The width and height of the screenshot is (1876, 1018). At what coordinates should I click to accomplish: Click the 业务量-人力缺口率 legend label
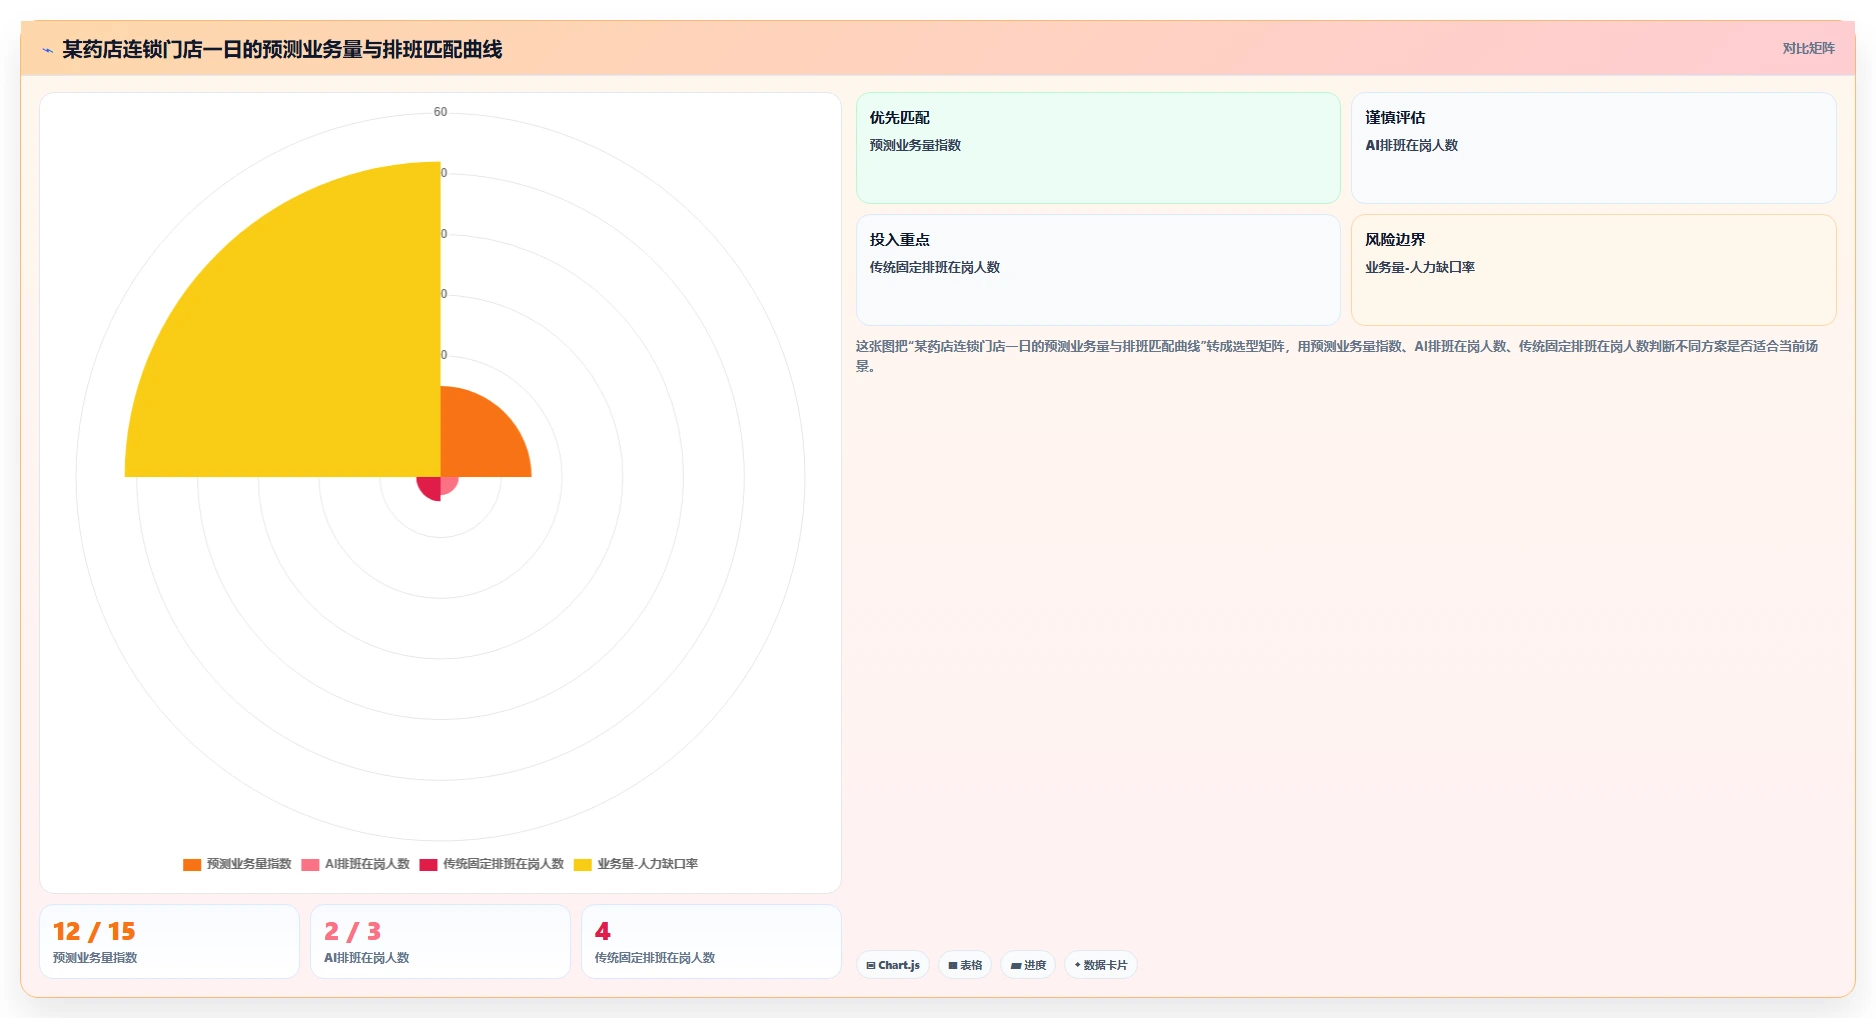[647, 864]
